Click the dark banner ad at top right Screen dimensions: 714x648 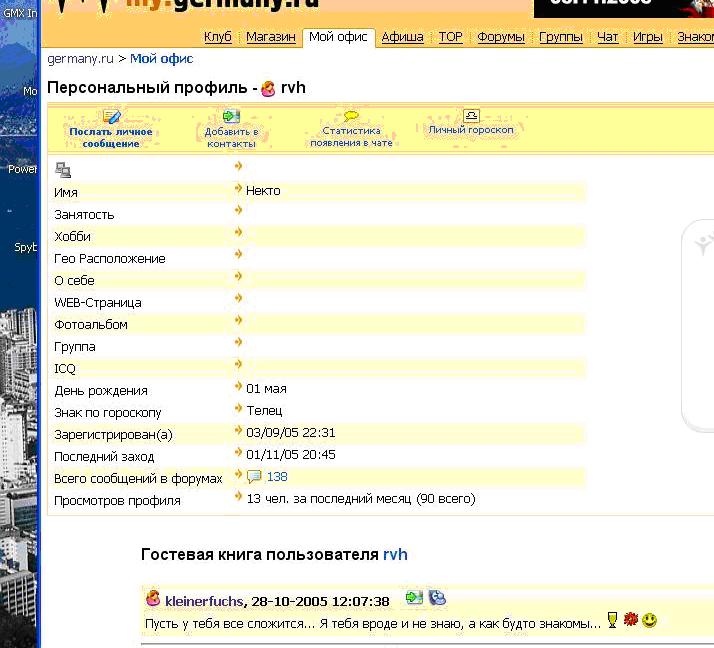click(624, 8)
